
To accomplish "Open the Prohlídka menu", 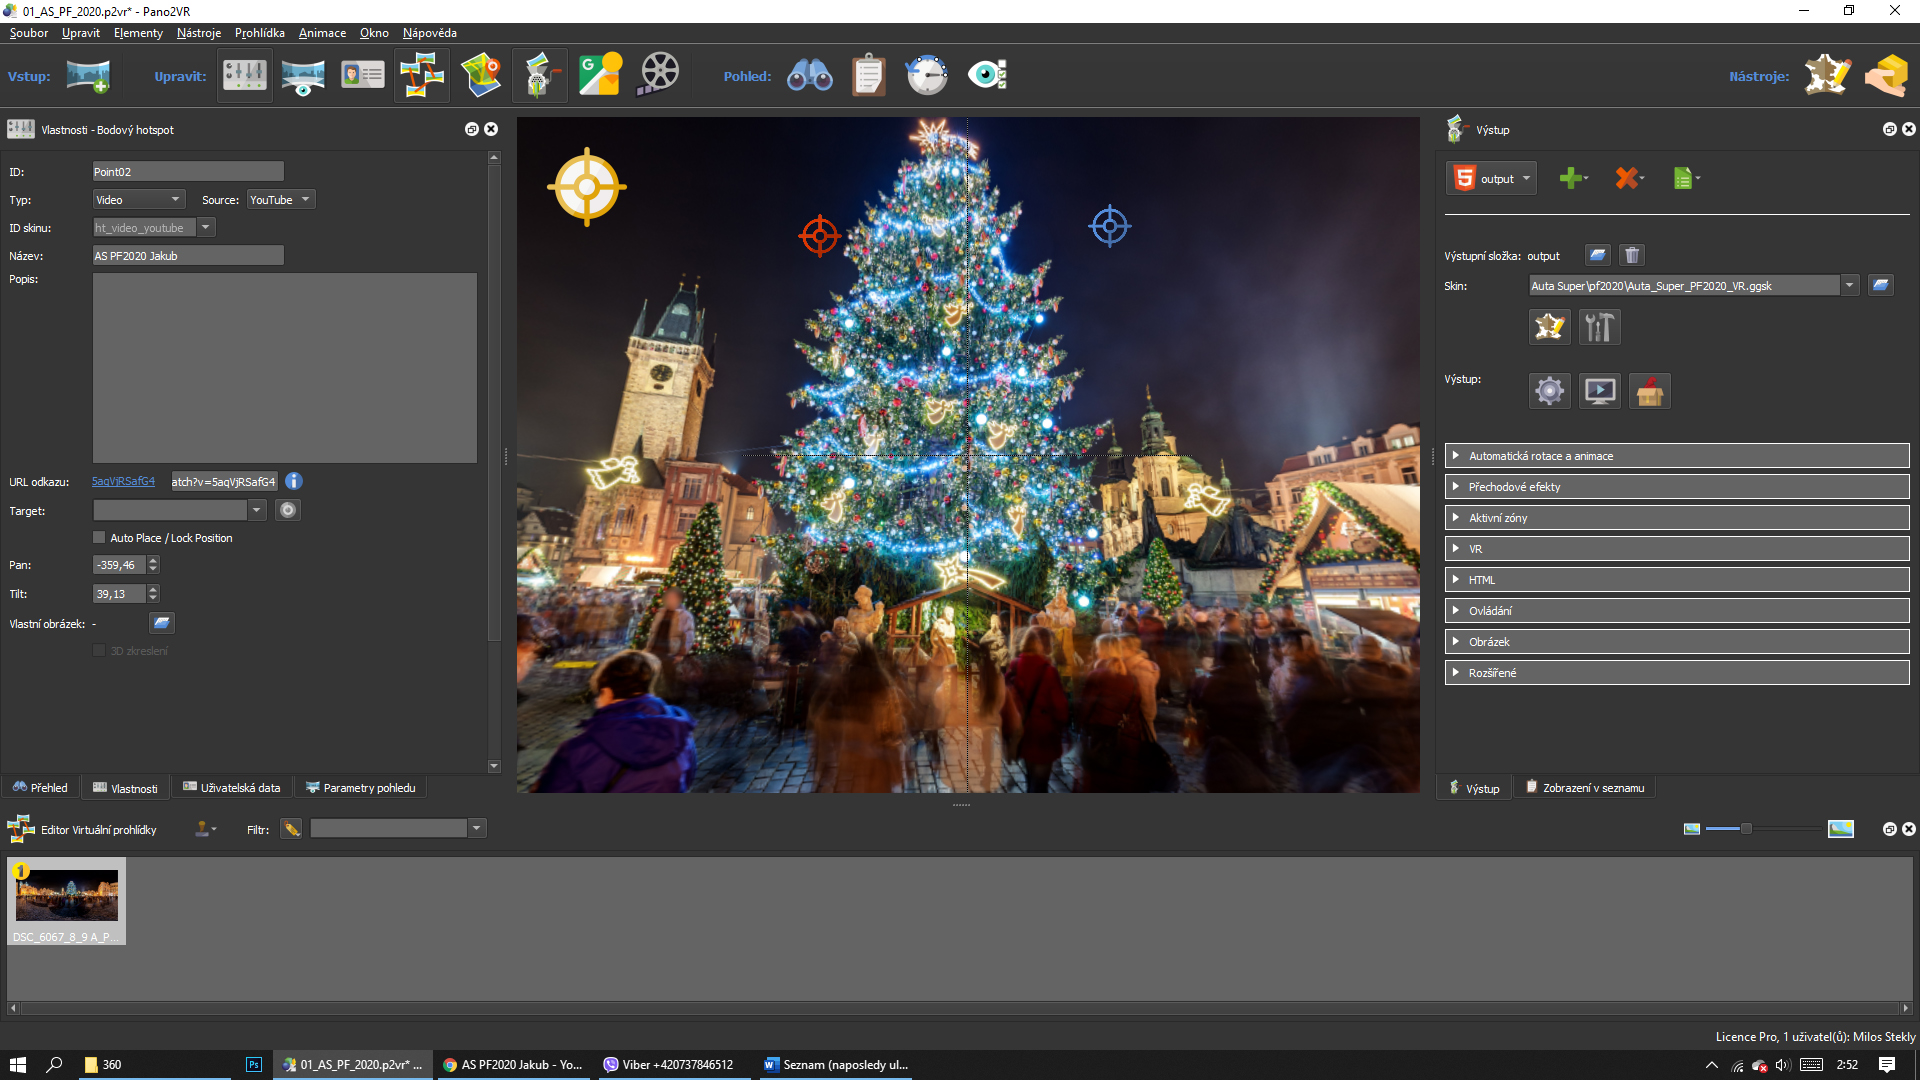I will tap(260, 33).
